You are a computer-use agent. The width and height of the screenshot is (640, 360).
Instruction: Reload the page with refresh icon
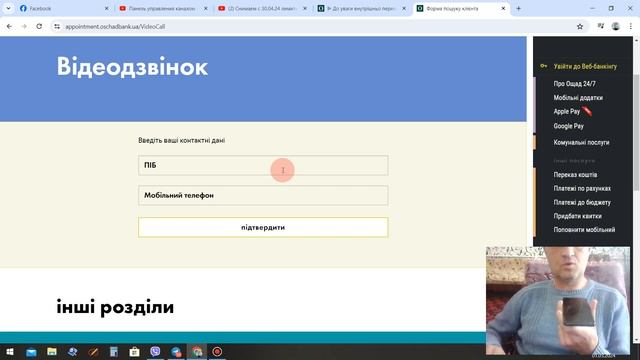tap(39, 26)
